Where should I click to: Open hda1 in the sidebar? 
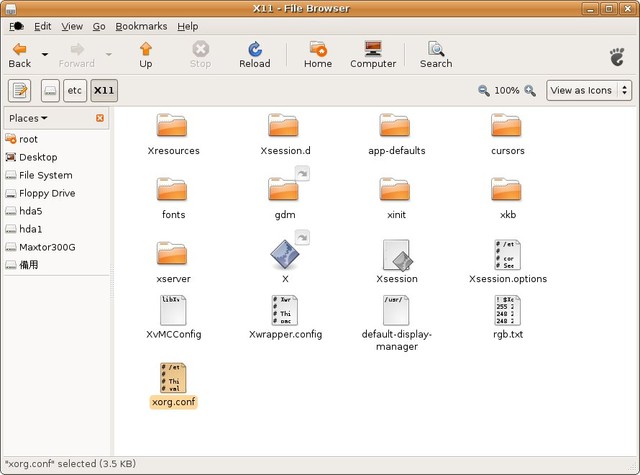[x=56, y=229]
